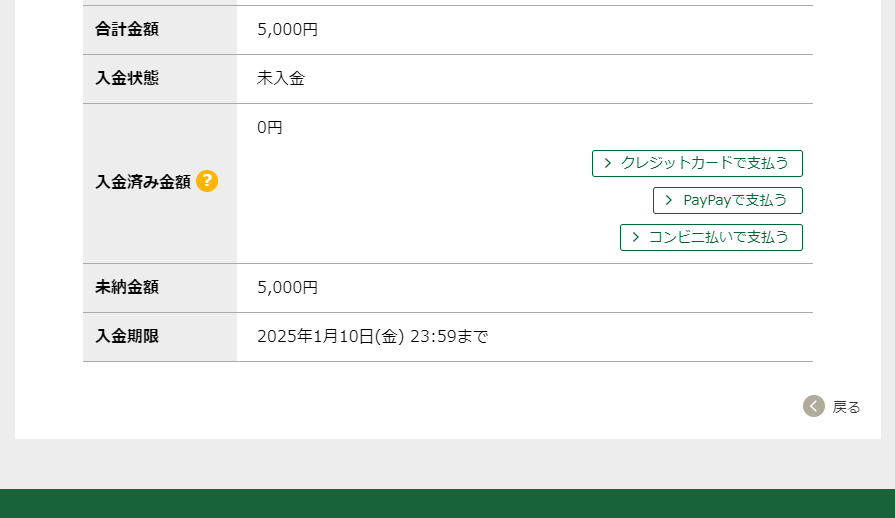This screenshot has width=895, height=518.
Task: Select the コンビニ払いで支払う payment button
Action: point(711,237)
